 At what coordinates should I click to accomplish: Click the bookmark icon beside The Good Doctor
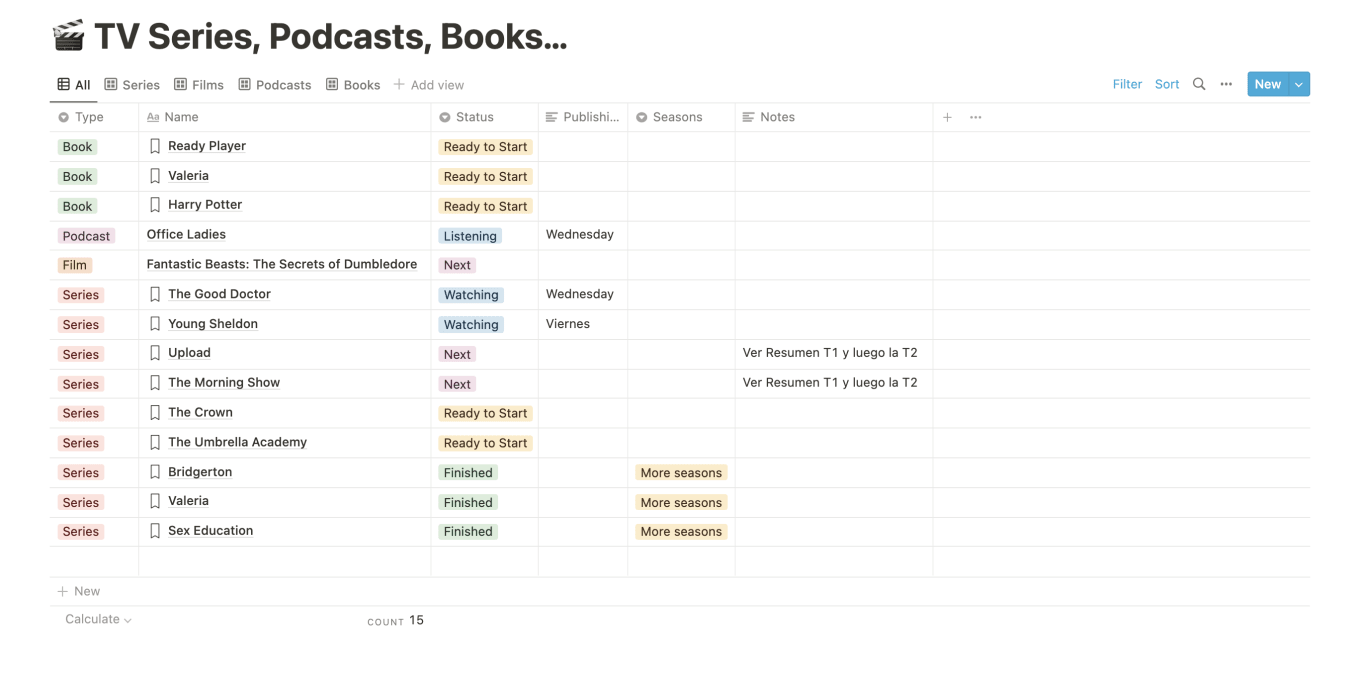click(155, 294)
